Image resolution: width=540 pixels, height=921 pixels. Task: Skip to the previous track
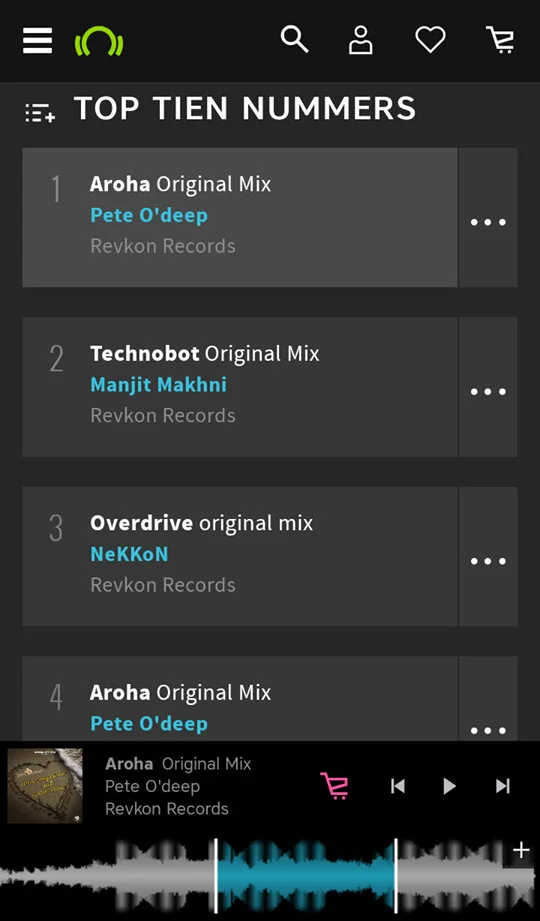398,786
